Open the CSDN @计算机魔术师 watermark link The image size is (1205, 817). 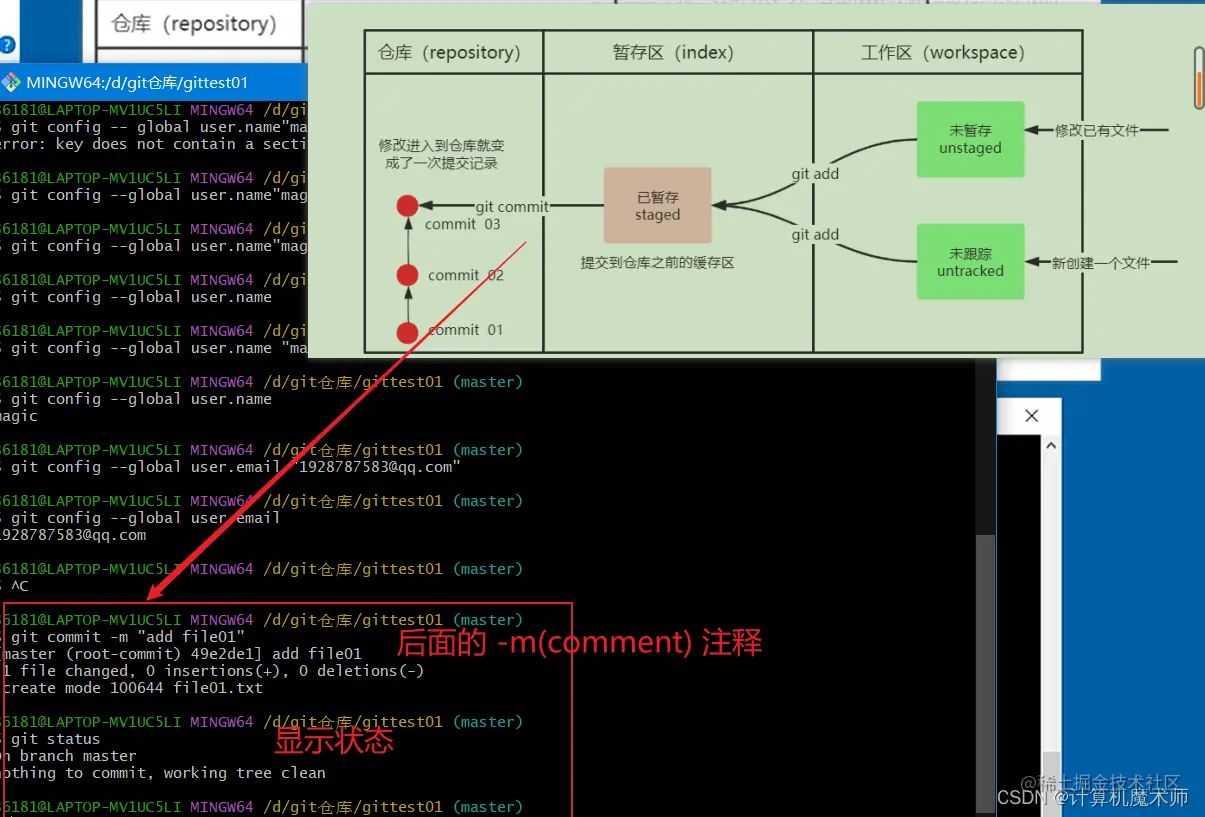click(1092, 796)
